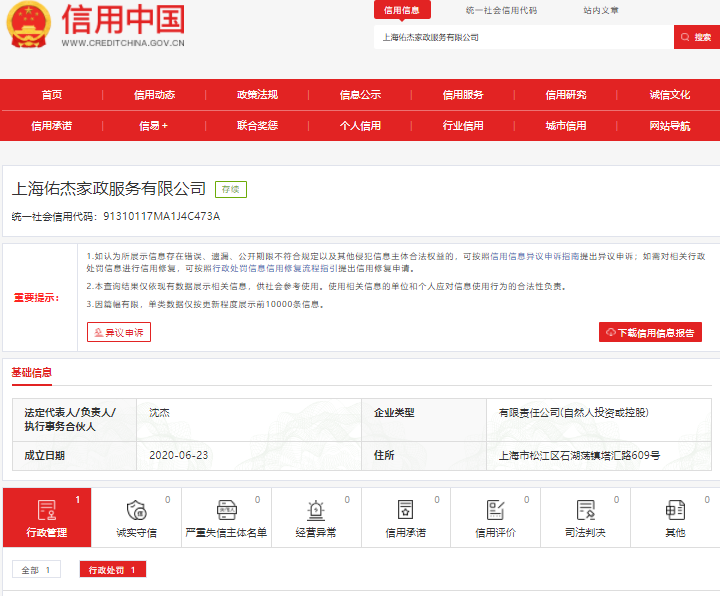Open the 严重失信主体名单 icon
The height and width of the screenshot is (596, 720).
click(226, 510)
